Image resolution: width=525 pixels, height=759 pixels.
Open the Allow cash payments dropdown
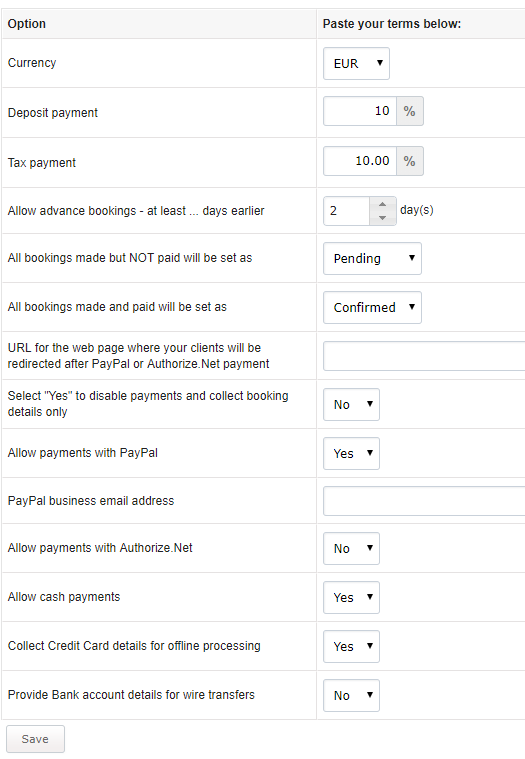click(x=351, y=597)
